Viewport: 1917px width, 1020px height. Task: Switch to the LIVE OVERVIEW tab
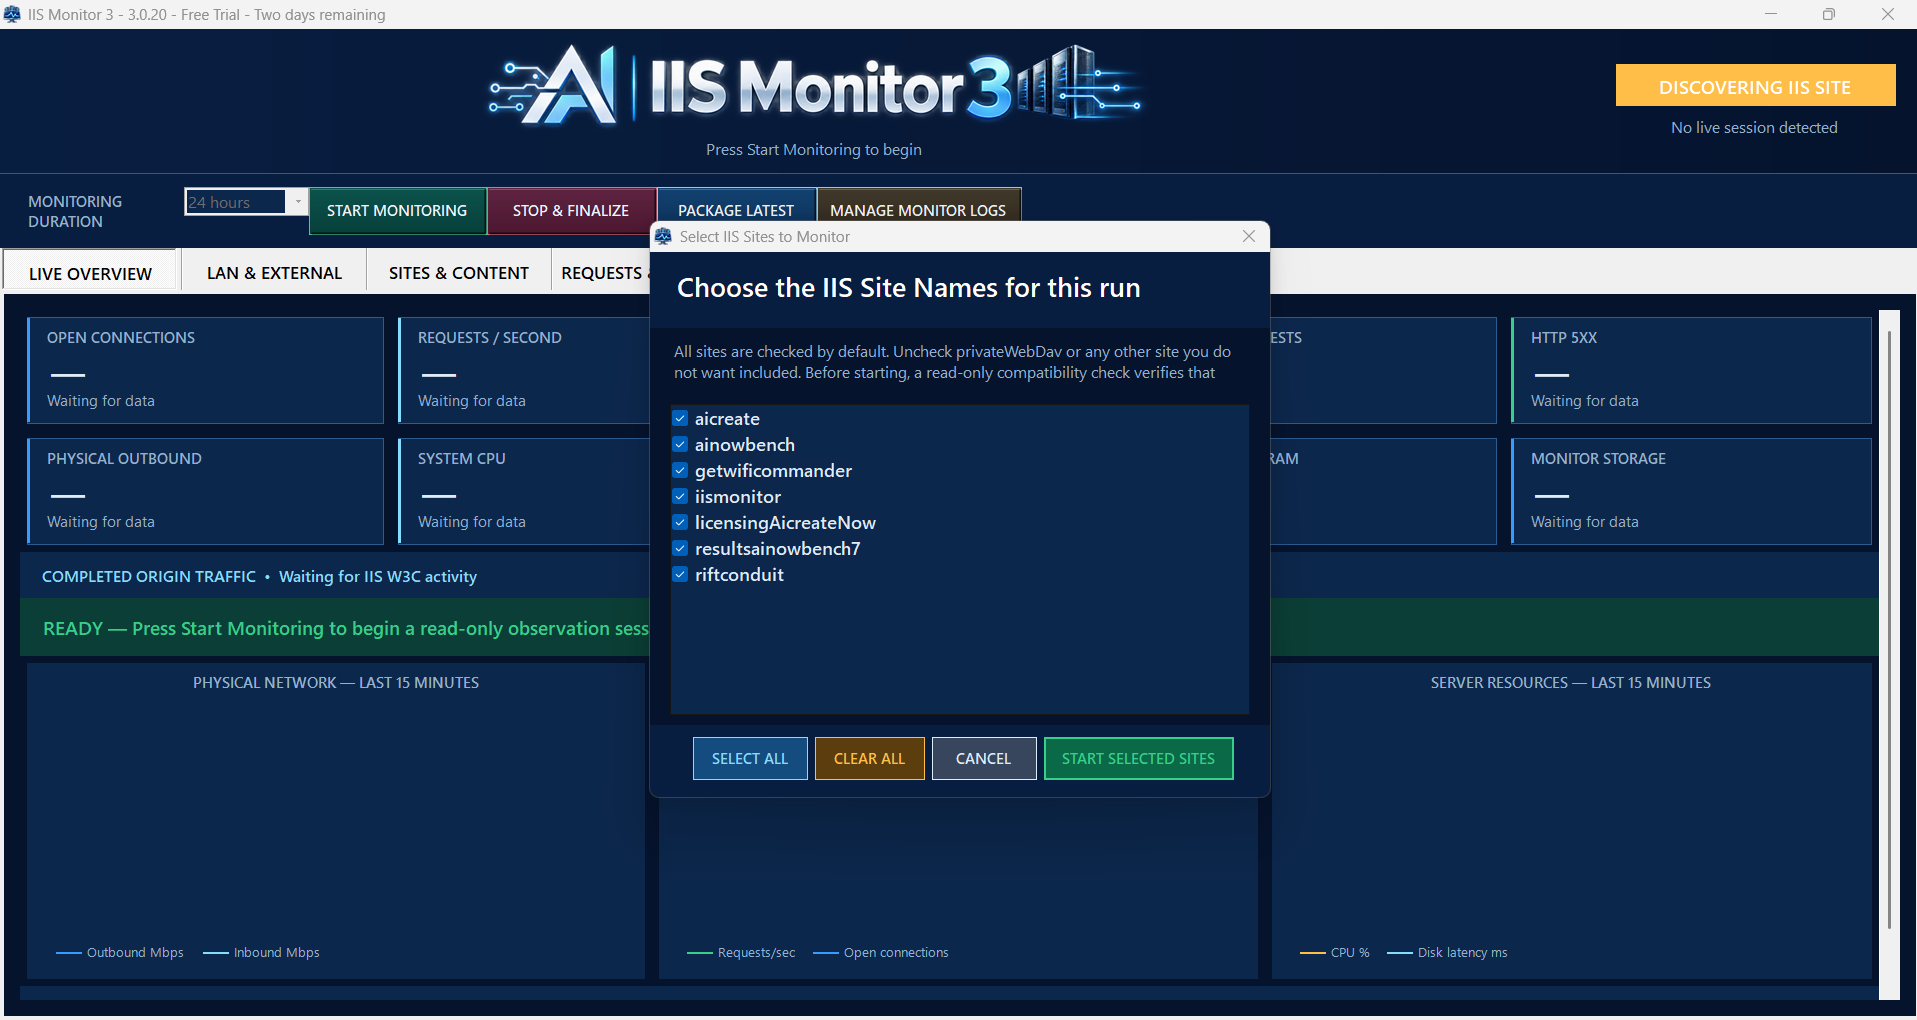[90, 273]
